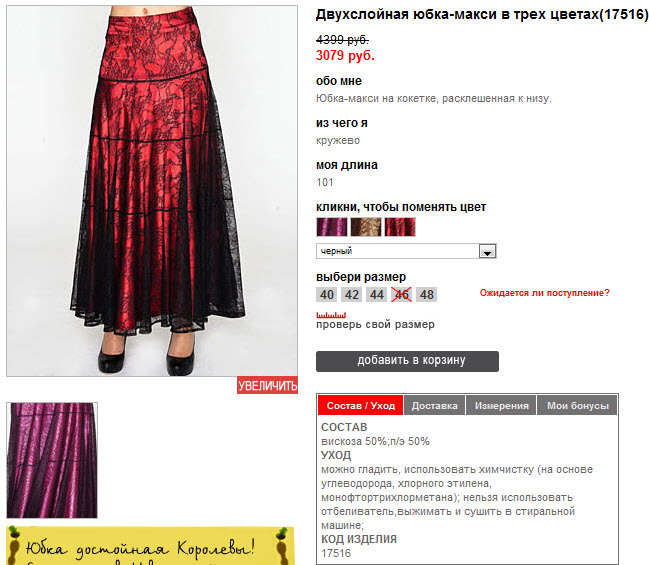Click the УВЕЛИЧИТЬ enlarge image badge

(267, 385)
